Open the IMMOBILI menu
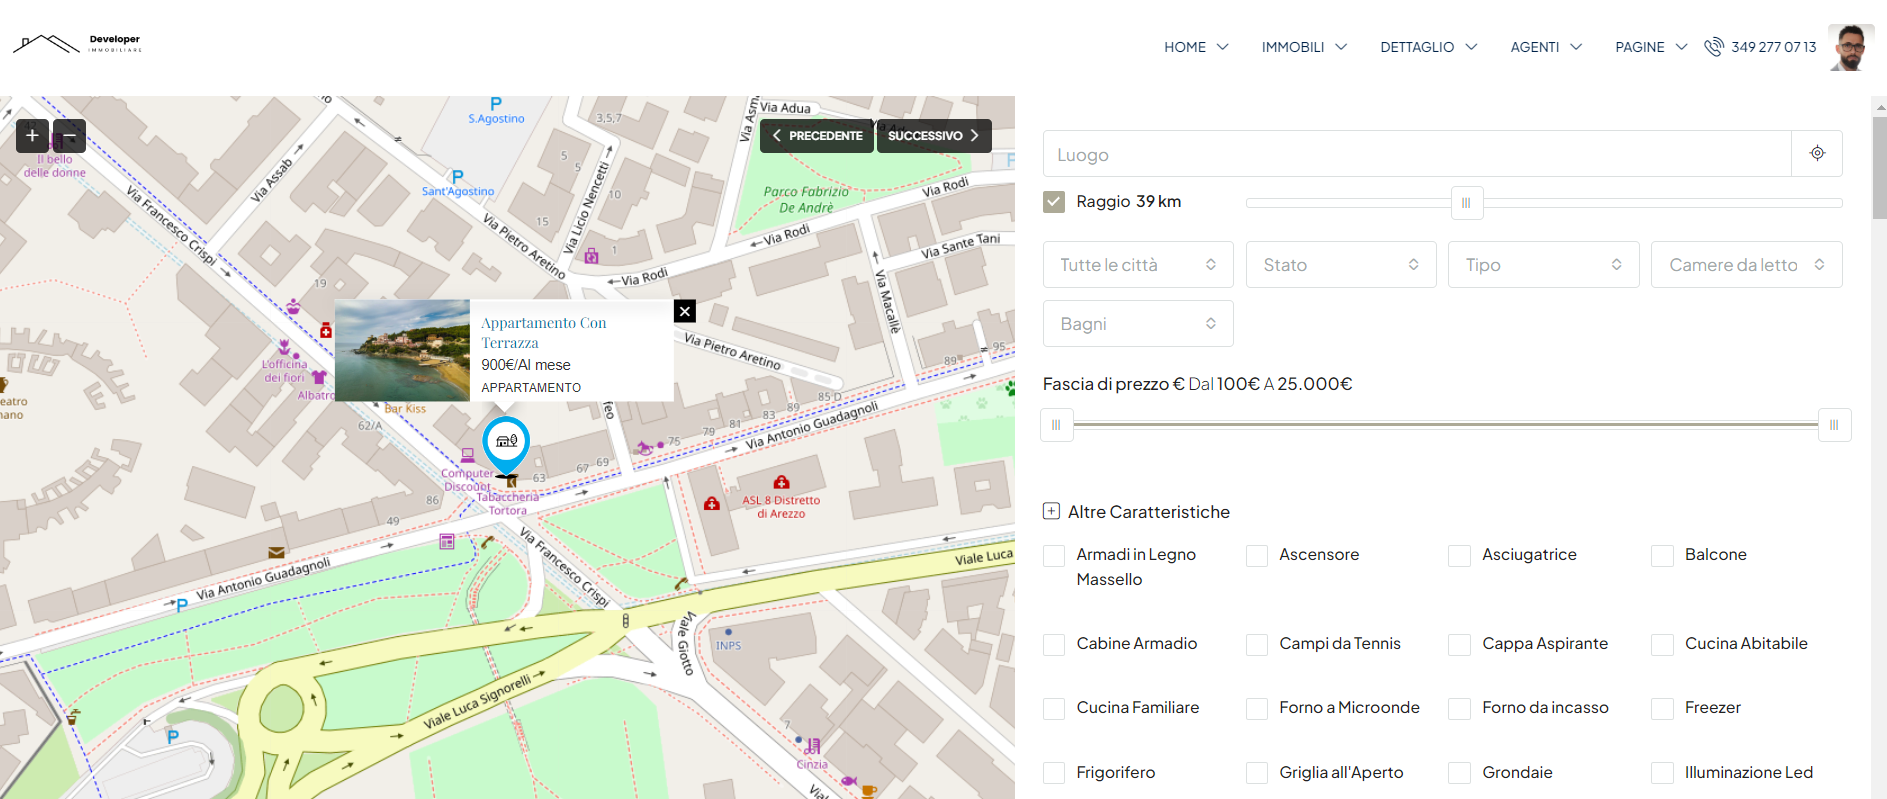This screenshot has width=1887, height=799. pyautogui.click(x=1303, y=47)
